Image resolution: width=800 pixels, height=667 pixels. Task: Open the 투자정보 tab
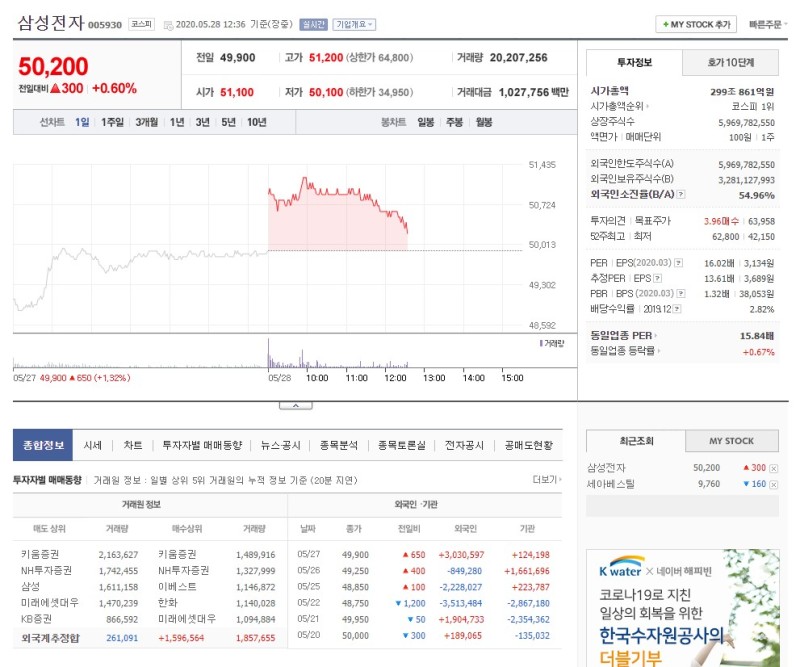[634, 63]
